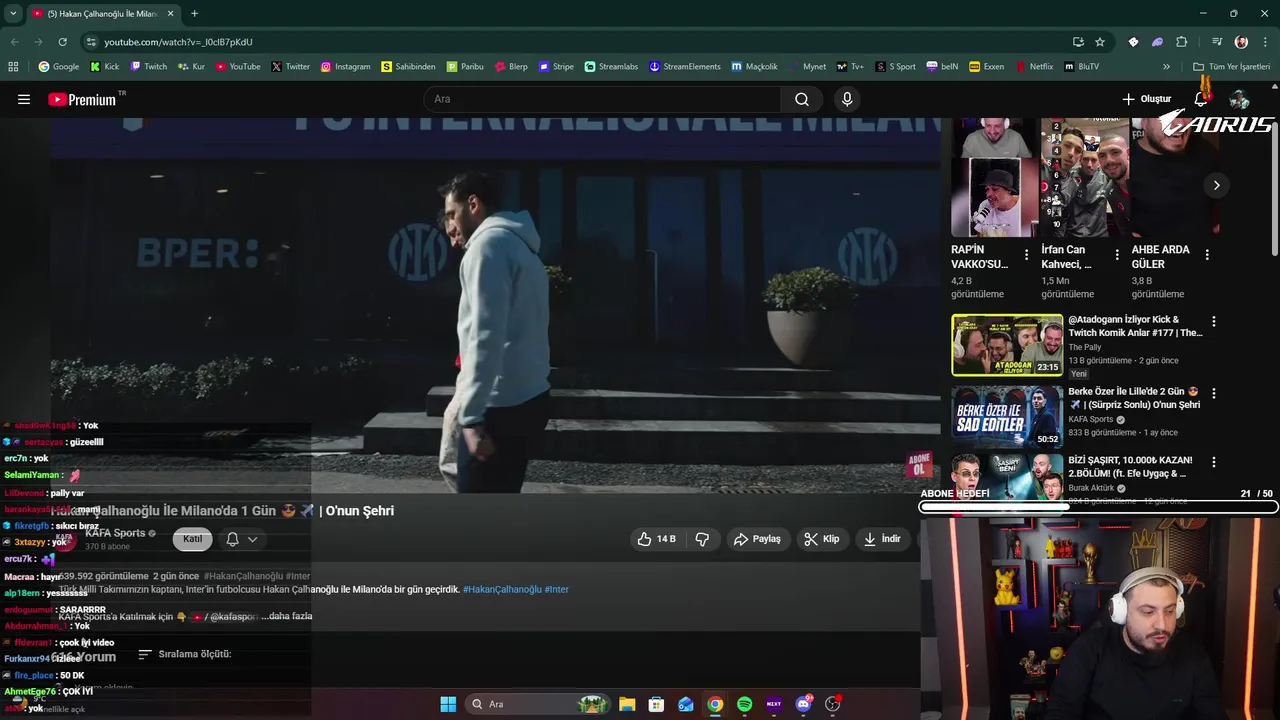1280x720 pixels.
Task: Open the RAP'İN VAKKO'SU short thumbnail
Action: click(x=993, y=178)
